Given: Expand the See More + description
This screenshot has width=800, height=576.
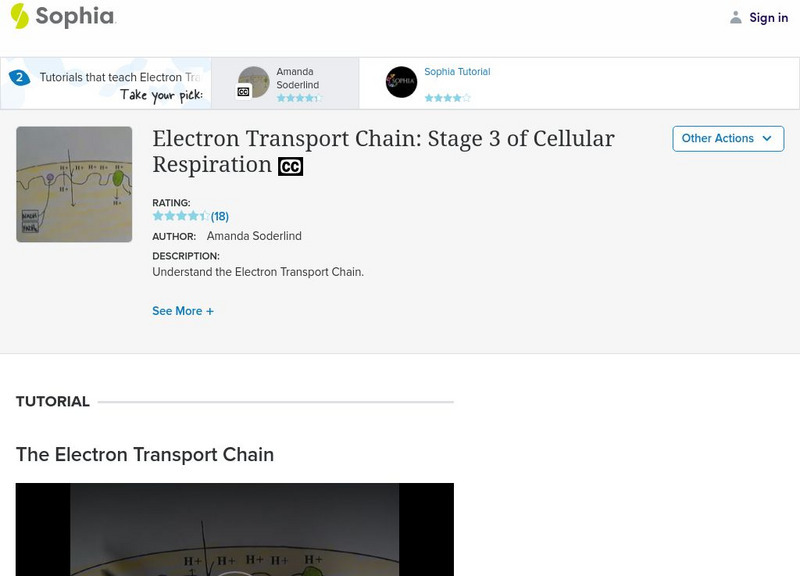Looking at the screenshot, I should pyautogui.click(x=183, y=311).
